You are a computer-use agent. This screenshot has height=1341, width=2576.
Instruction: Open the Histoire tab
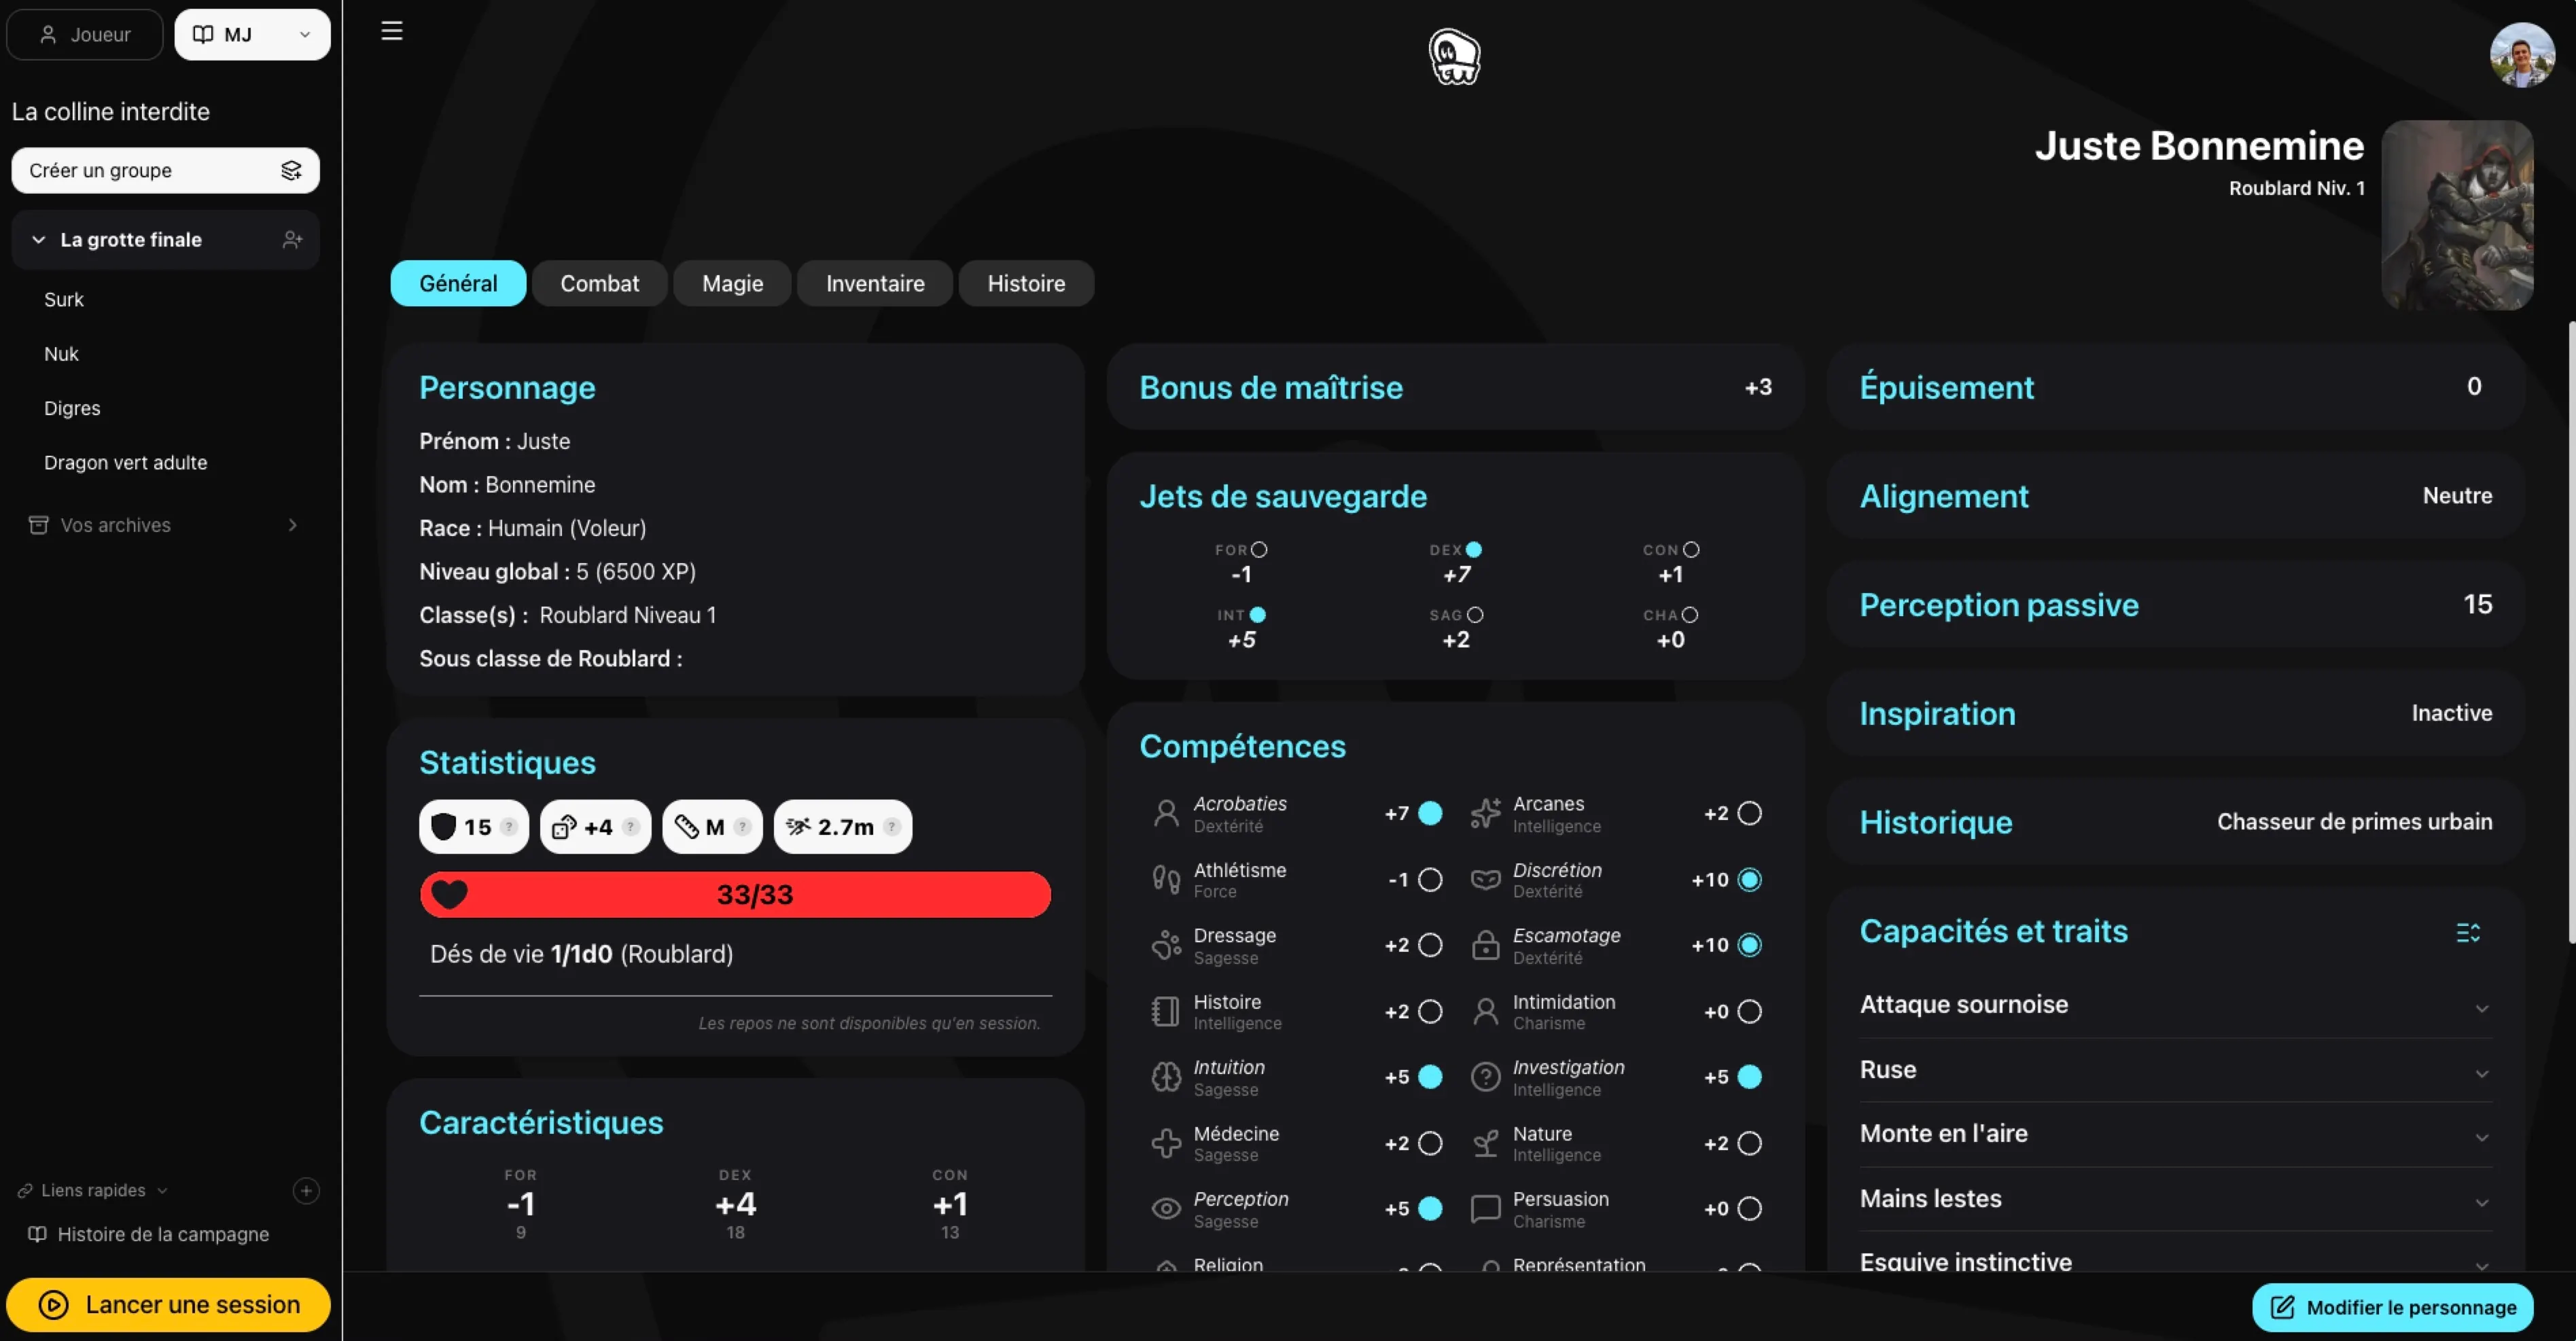pos(1026,284)
